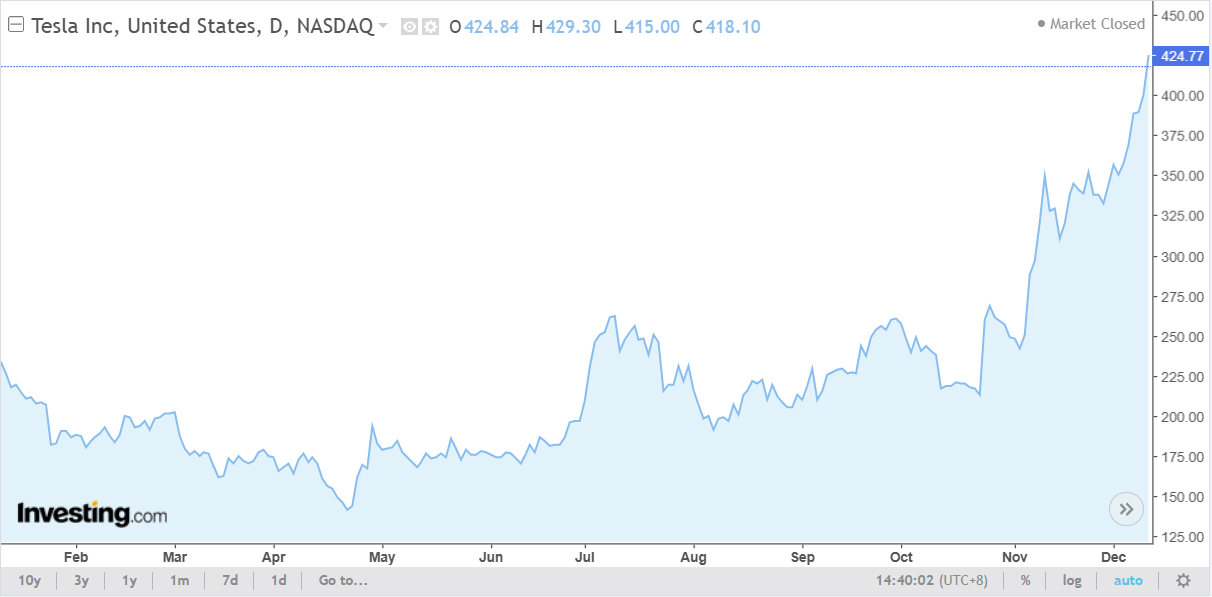This screenshot has width=1212, height=597.
Task: Click the low price value 415.00
Action: 650,27
